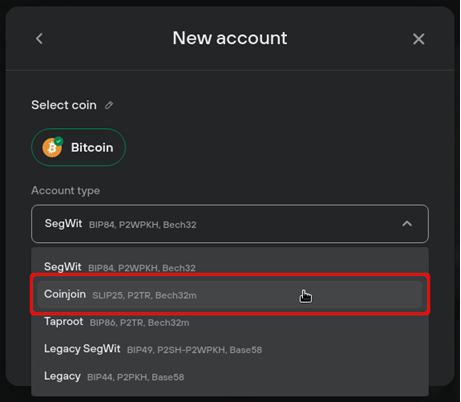Select the Bitcoin coin chip
461x402 pixels.
78,147
